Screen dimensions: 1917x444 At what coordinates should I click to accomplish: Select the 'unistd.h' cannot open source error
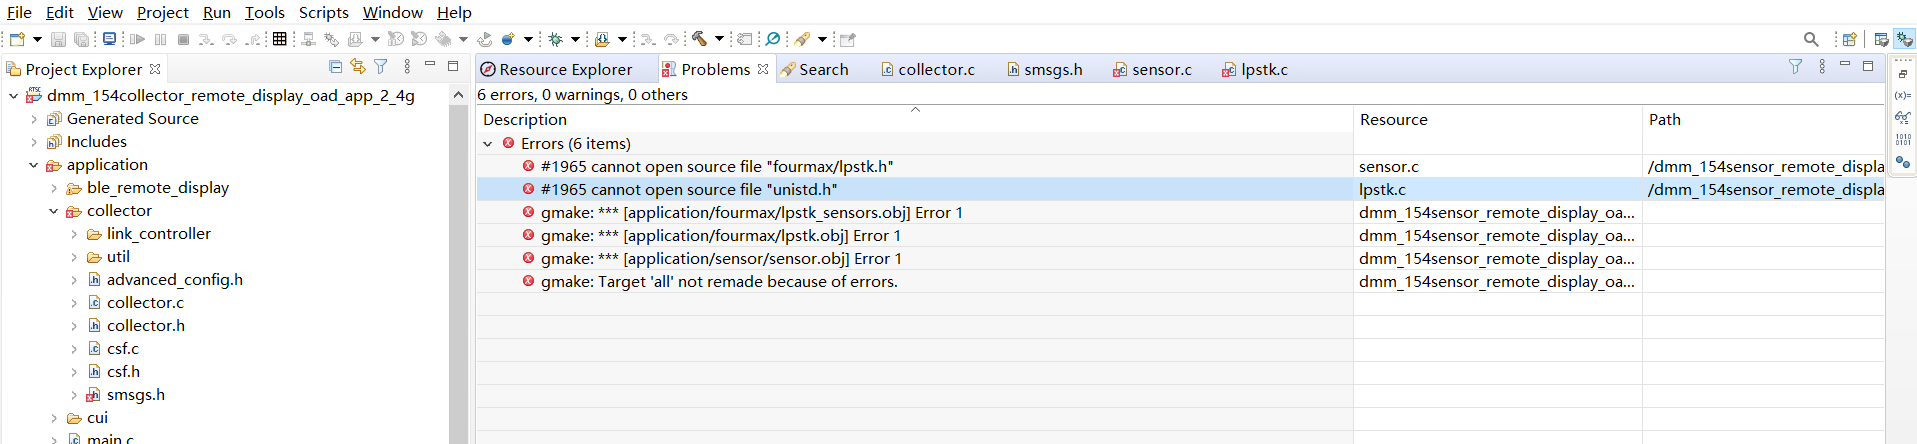(x=689, y=189)
